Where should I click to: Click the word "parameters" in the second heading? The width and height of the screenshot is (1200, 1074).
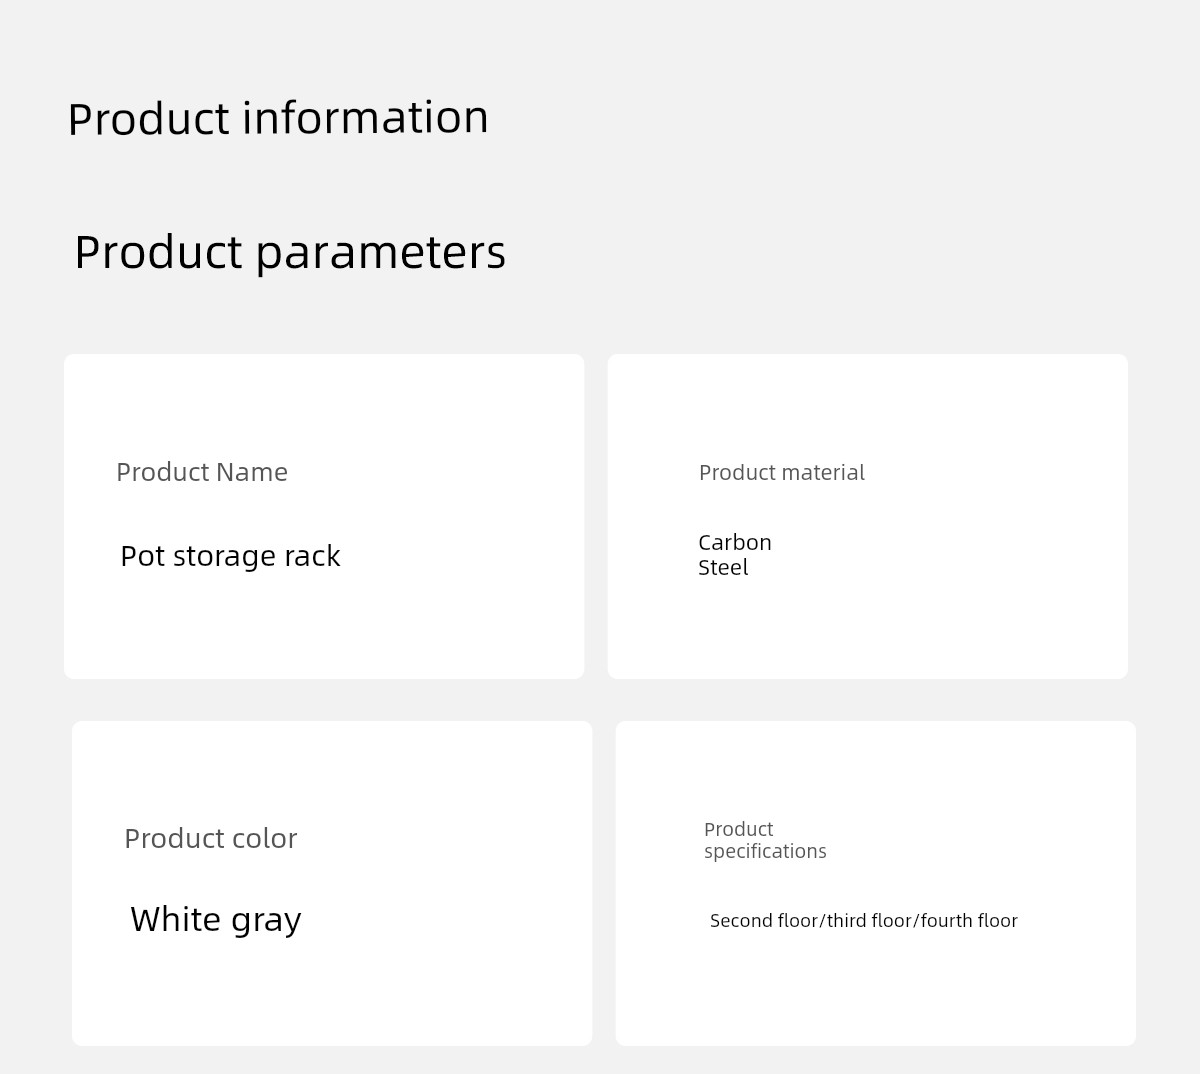381,253
